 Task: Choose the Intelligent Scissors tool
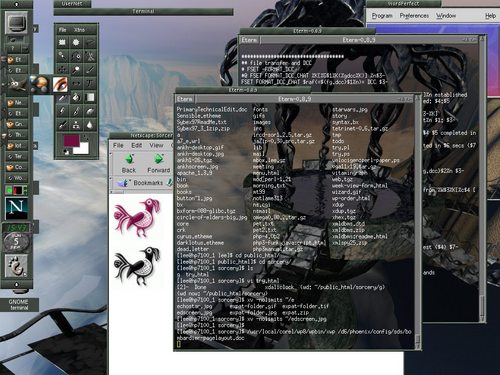(x=90, y=56)
